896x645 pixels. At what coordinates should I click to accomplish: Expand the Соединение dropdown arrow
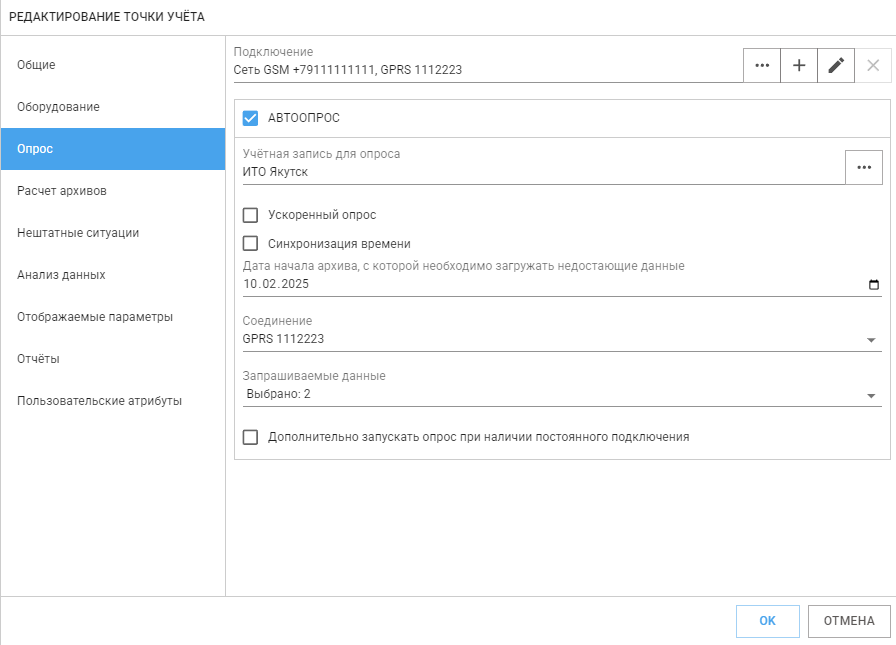coord(871,340)
